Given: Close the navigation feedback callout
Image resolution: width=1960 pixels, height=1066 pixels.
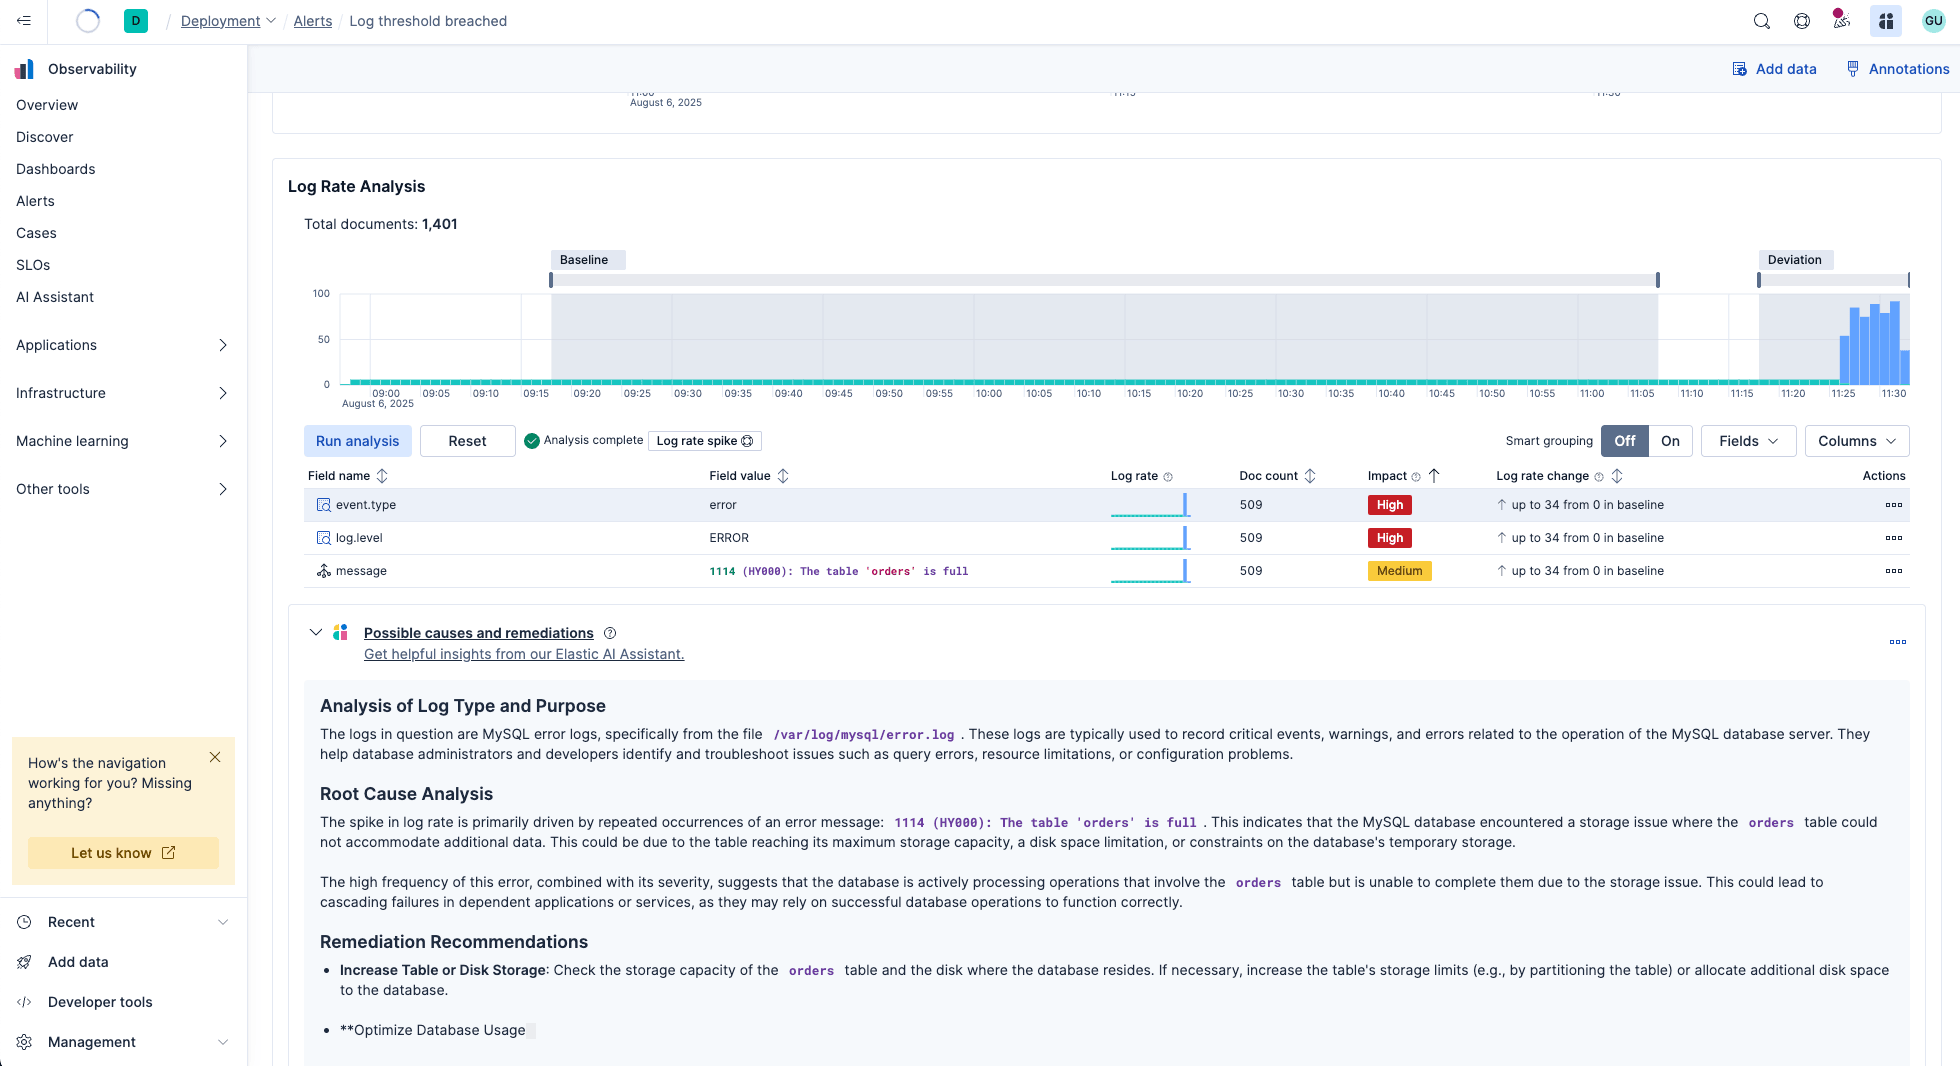Looking at the screenshot, I should [215, 758].
